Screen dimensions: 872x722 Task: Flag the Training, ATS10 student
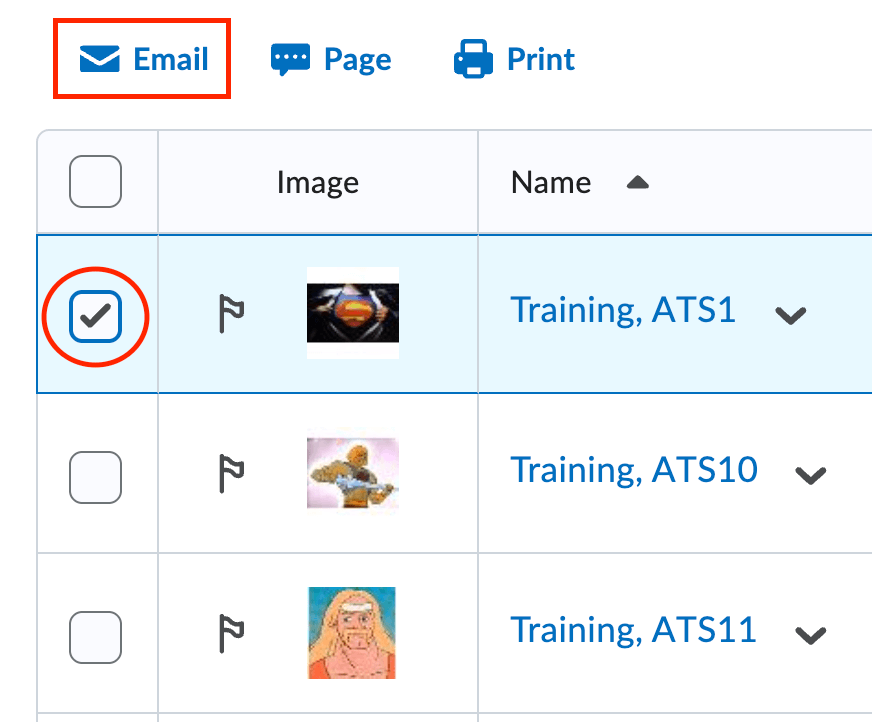[229, 473]
